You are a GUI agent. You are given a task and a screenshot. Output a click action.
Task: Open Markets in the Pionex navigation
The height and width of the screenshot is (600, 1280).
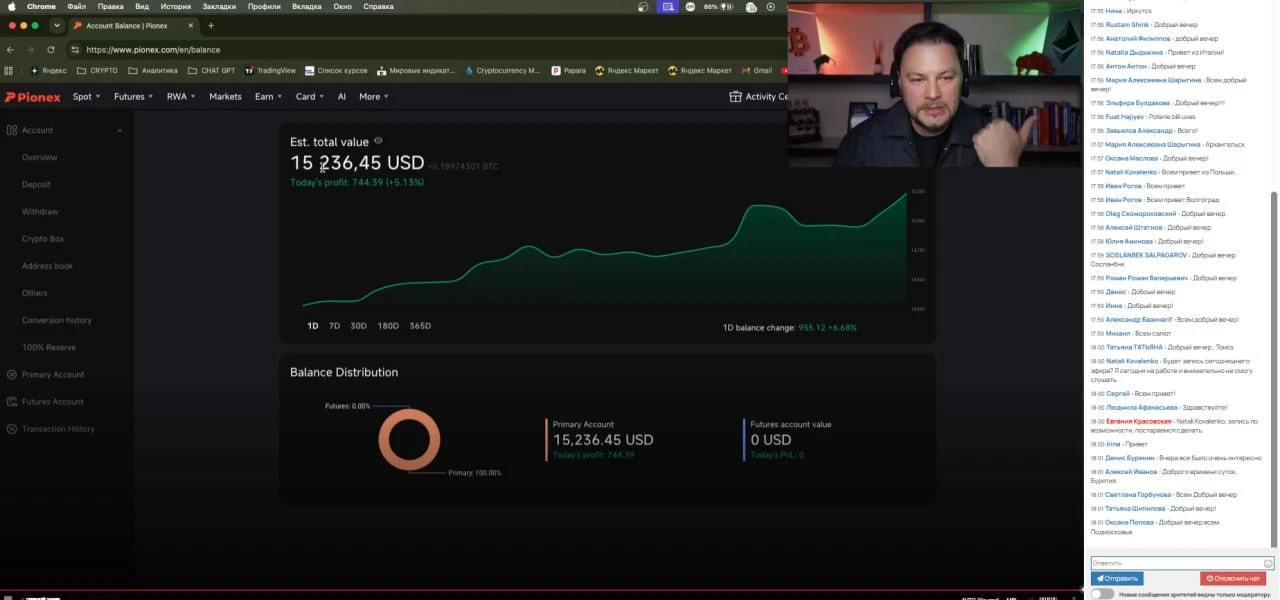point(225,97)
